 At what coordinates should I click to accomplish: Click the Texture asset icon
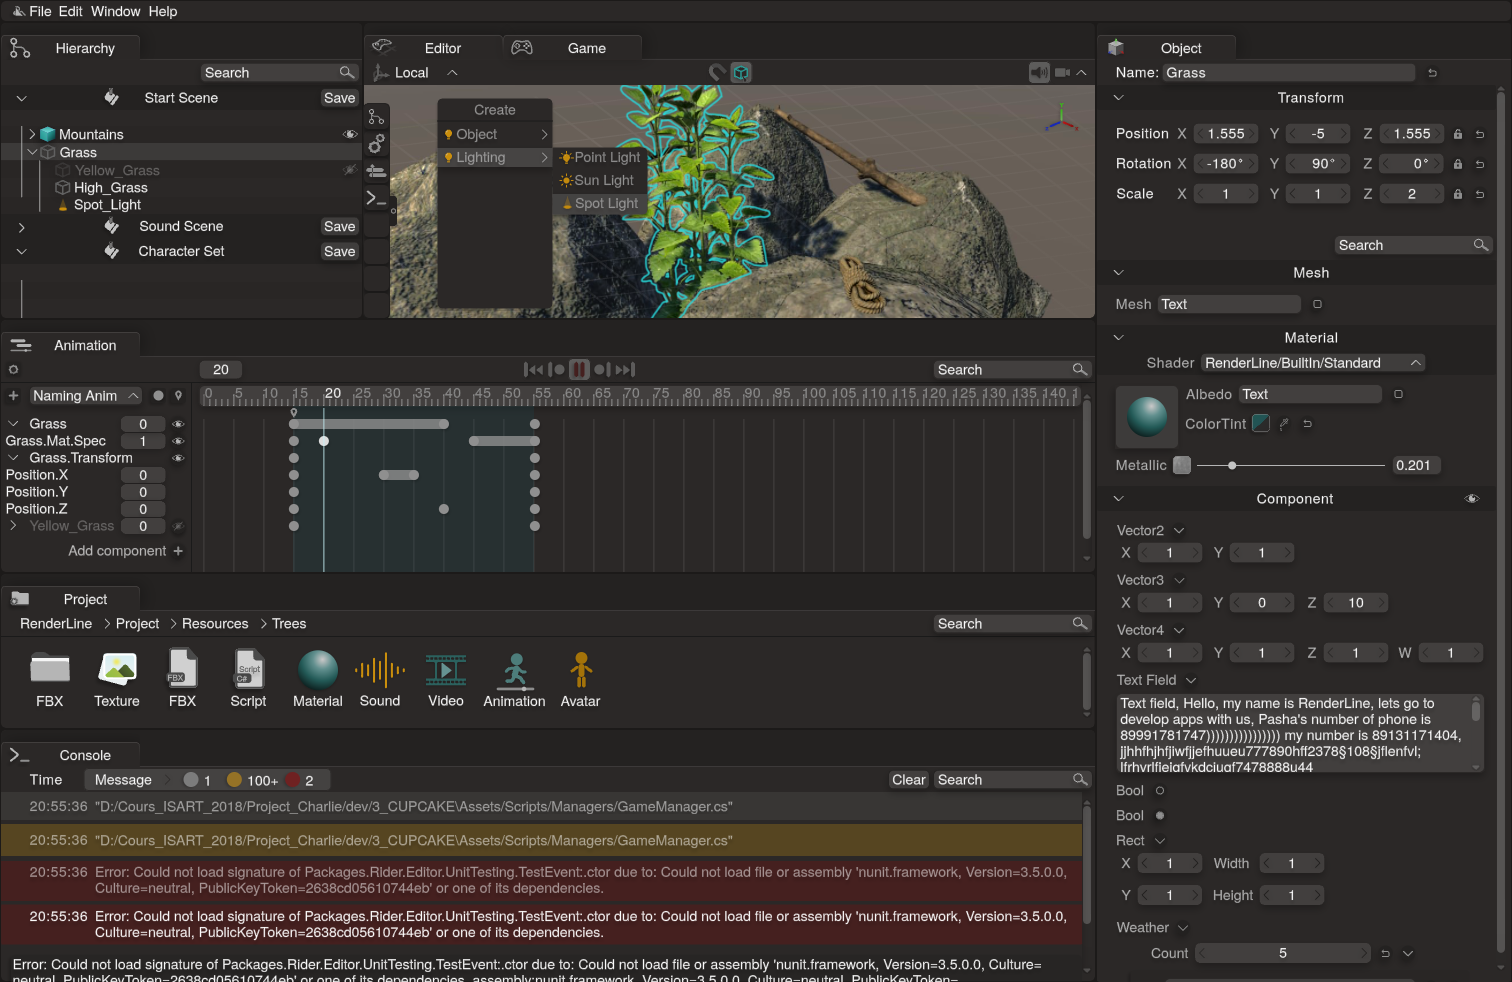pyautogui.click(x=117, y=671)
